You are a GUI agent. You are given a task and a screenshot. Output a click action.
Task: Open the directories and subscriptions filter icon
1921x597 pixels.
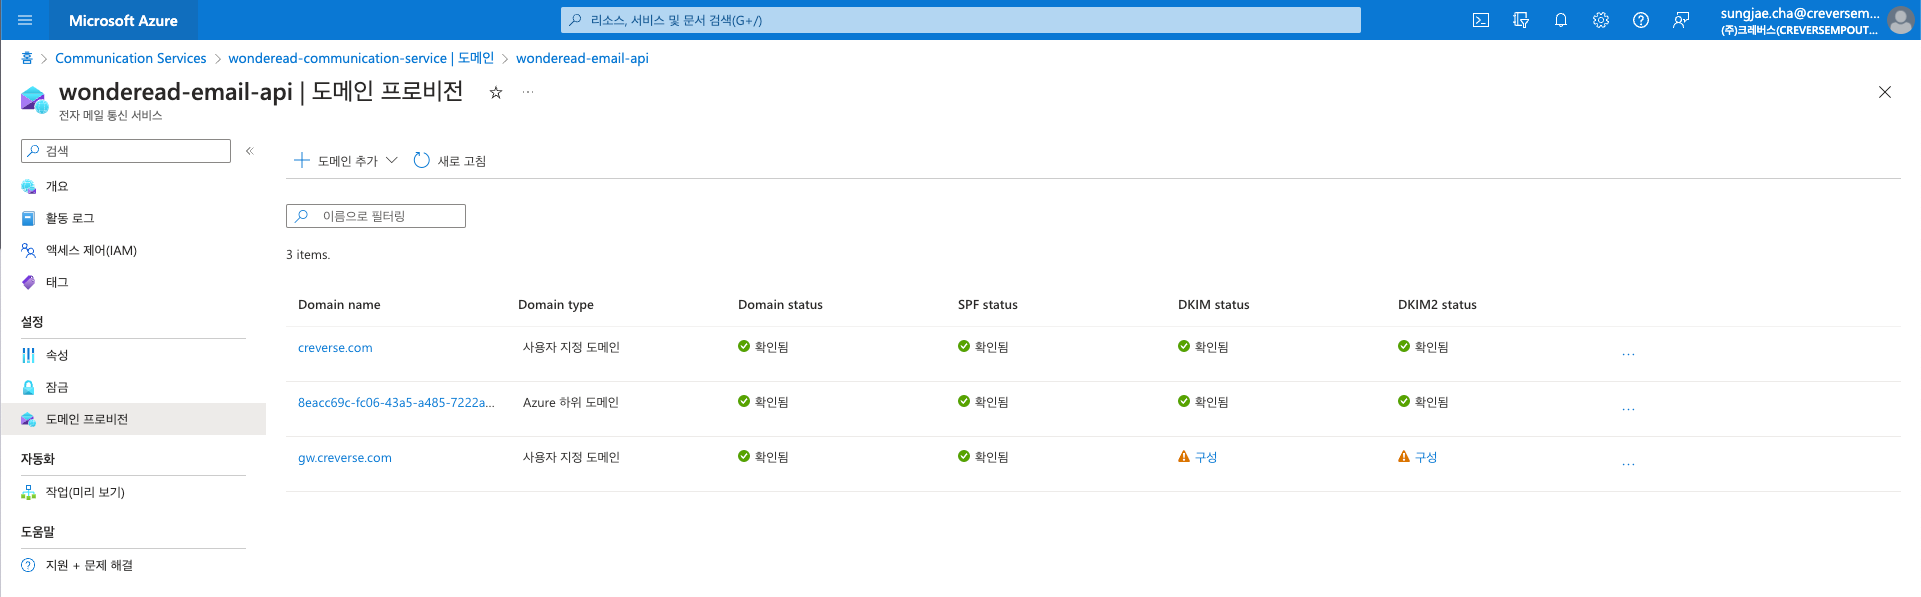[1521, 20]
